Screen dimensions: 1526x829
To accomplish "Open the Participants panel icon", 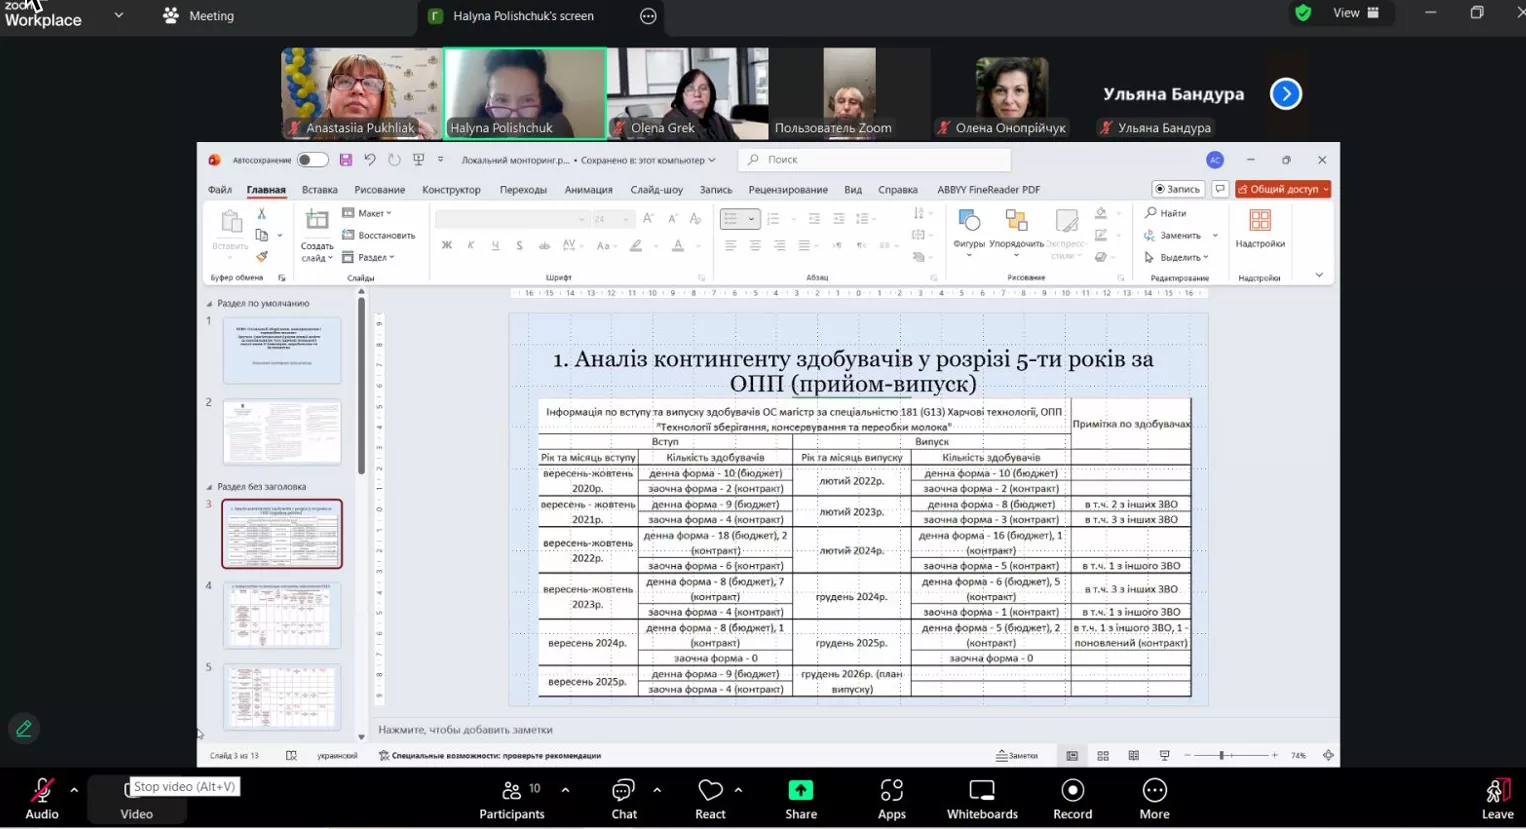I will pyautogui.click(x=511, y=791).
